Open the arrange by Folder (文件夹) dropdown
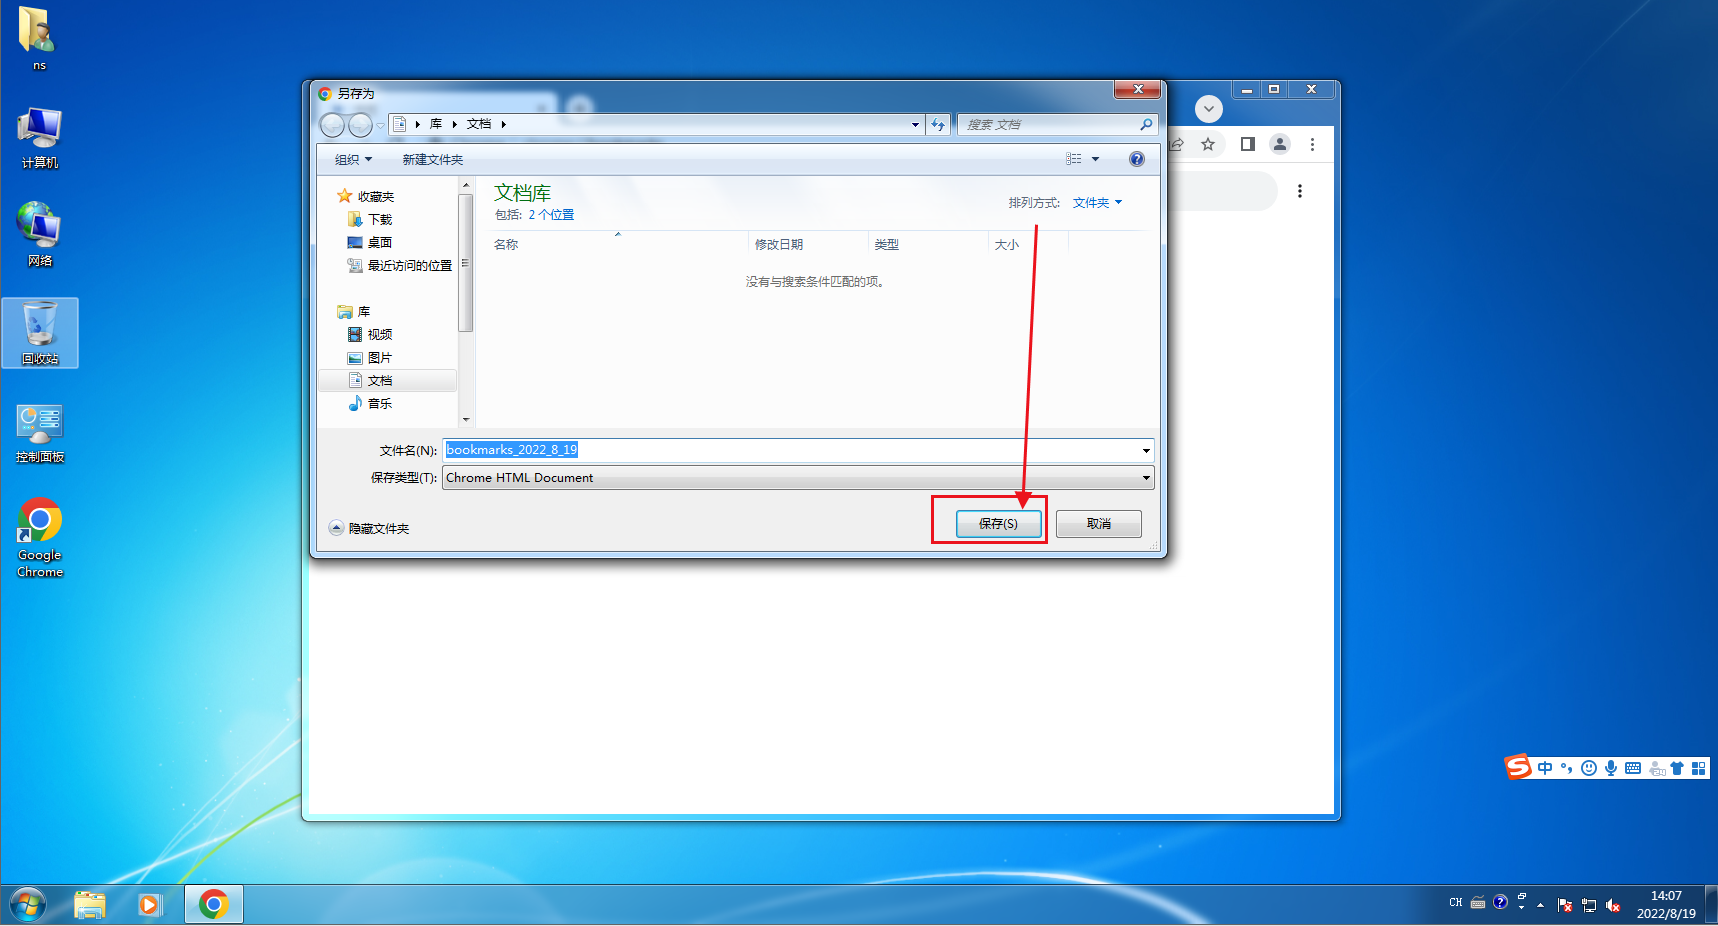The width and height of the screenshot is (1718, 926). (x=1097, y=203)
